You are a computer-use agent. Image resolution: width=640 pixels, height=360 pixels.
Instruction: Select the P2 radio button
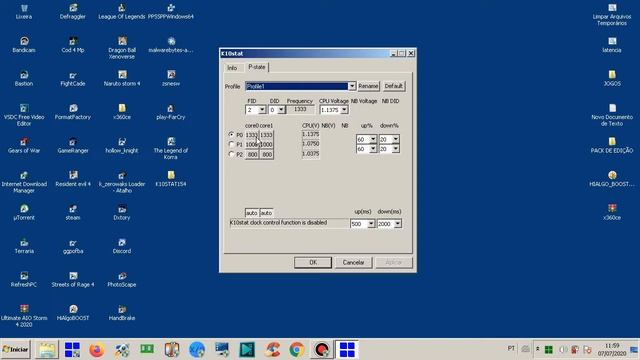point(231,154)
